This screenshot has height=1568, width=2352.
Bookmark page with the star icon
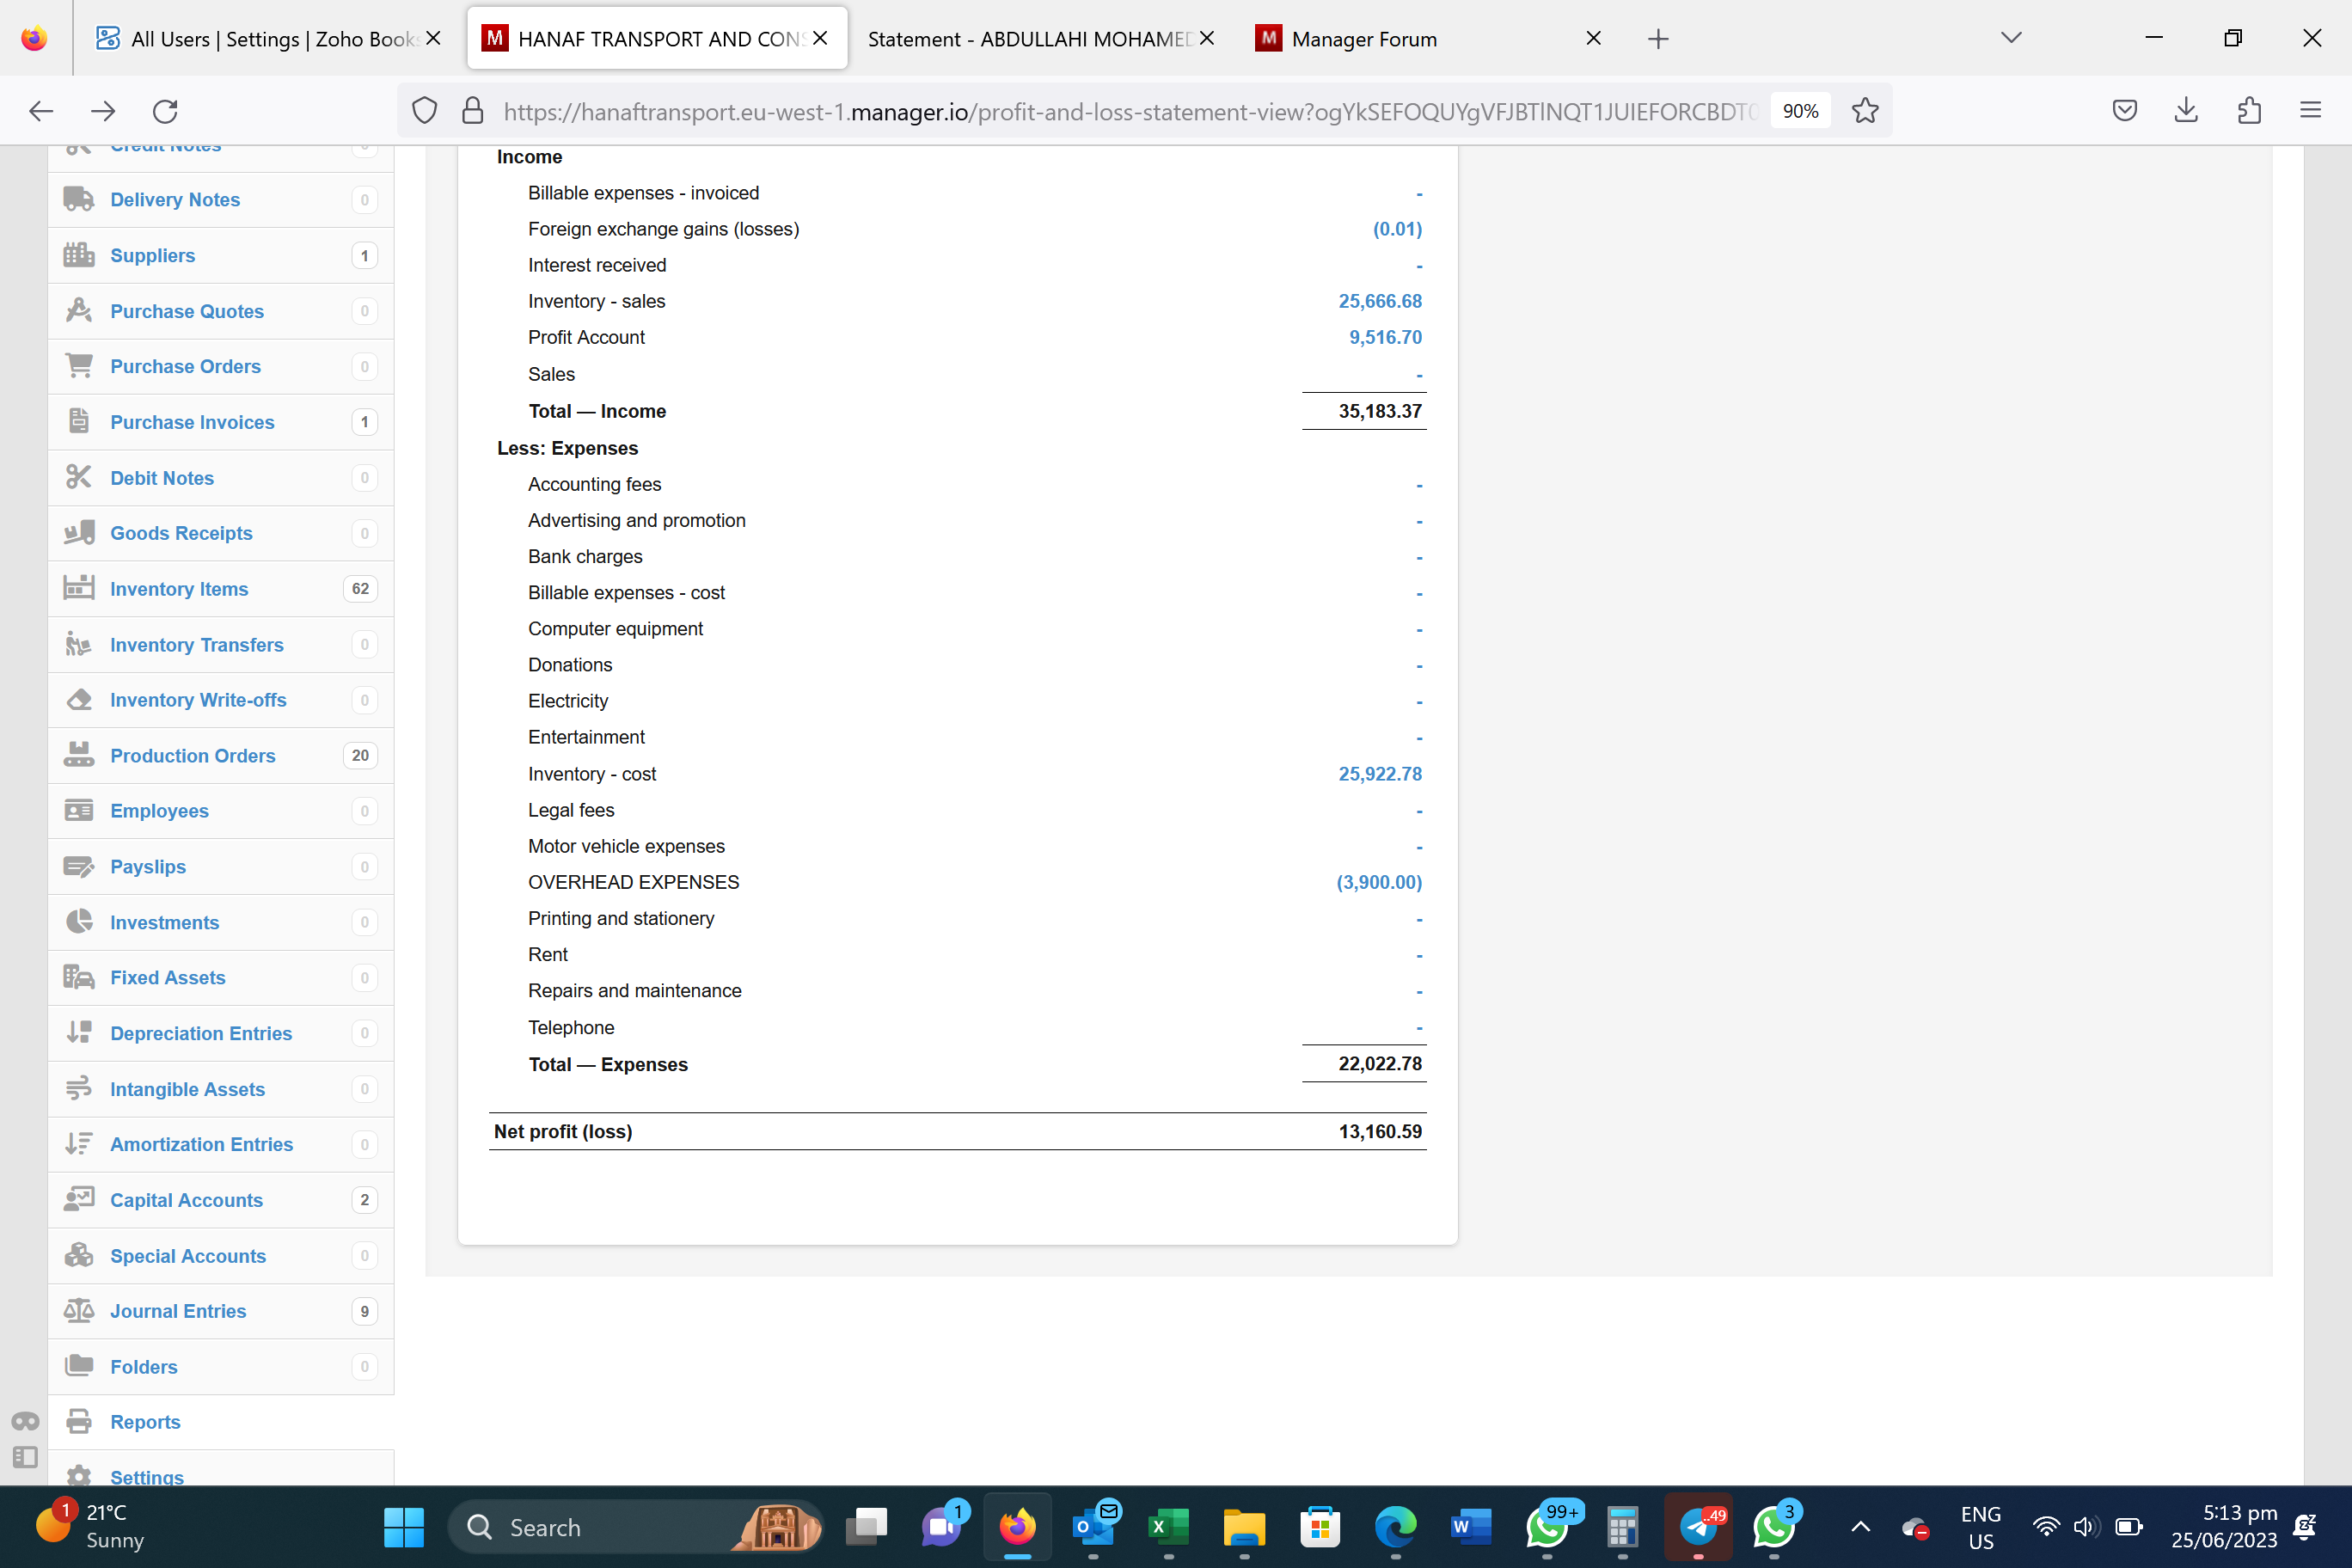[1864, 111]
